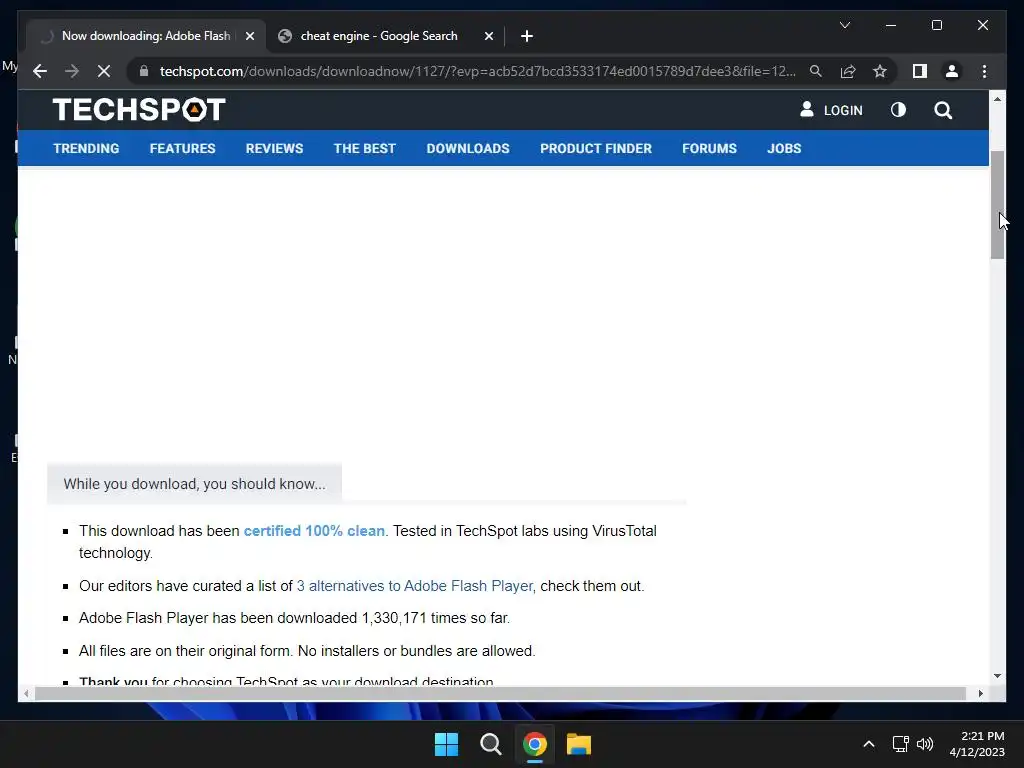The height and width of the screenshot is (768, 1024).
Task: Open File Explorer from the taskbar
Action: click(579, 744)
